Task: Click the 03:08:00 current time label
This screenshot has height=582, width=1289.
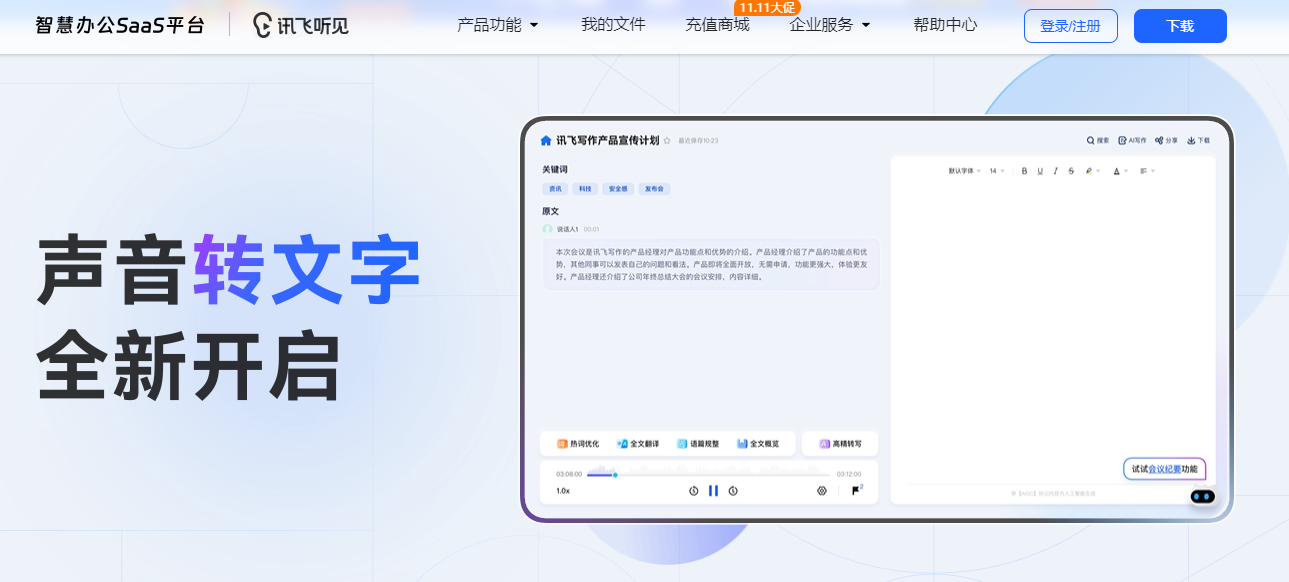Action: point(568,474)
